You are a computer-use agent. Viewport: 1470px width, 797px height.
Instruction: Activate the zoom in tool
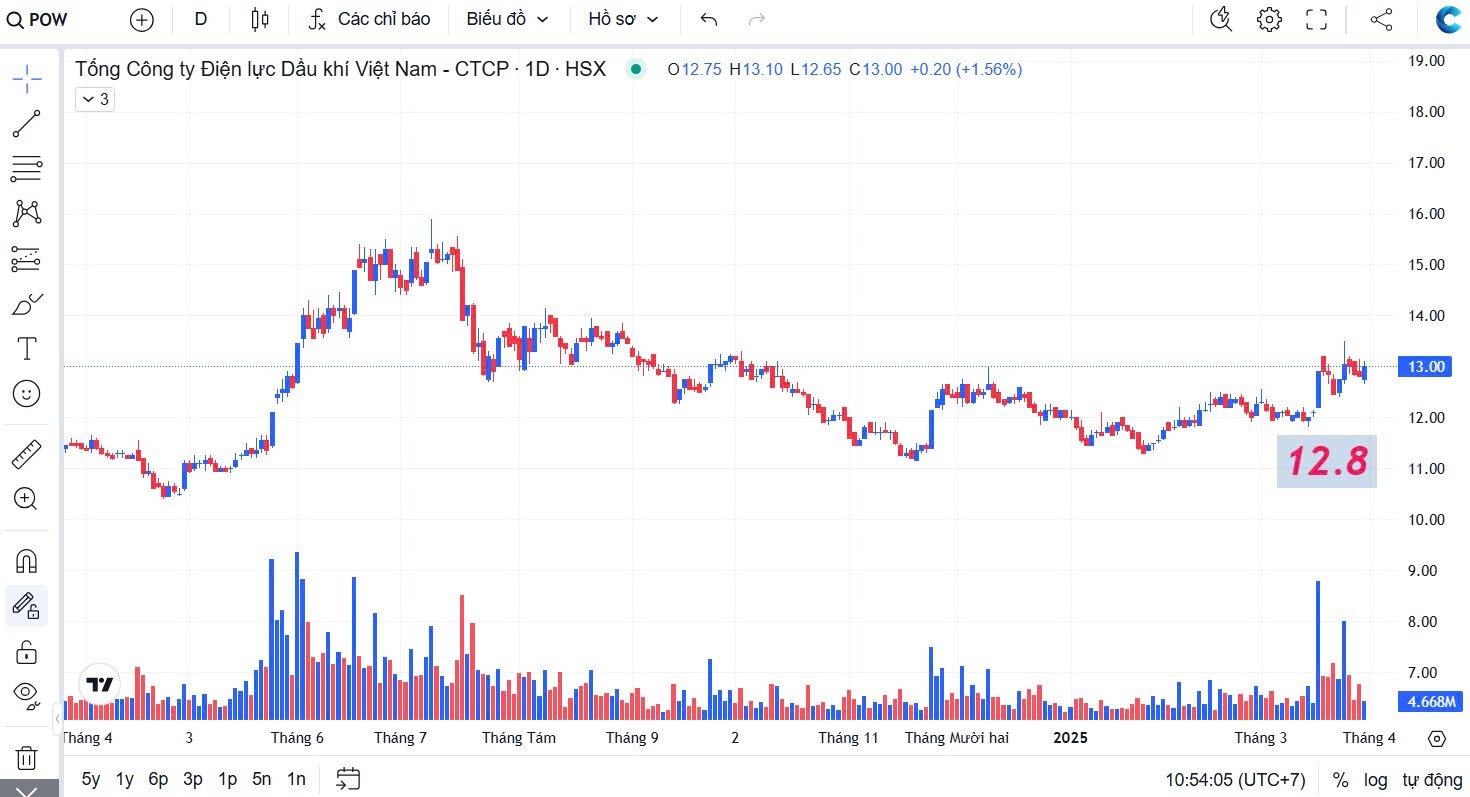(27, 499)
